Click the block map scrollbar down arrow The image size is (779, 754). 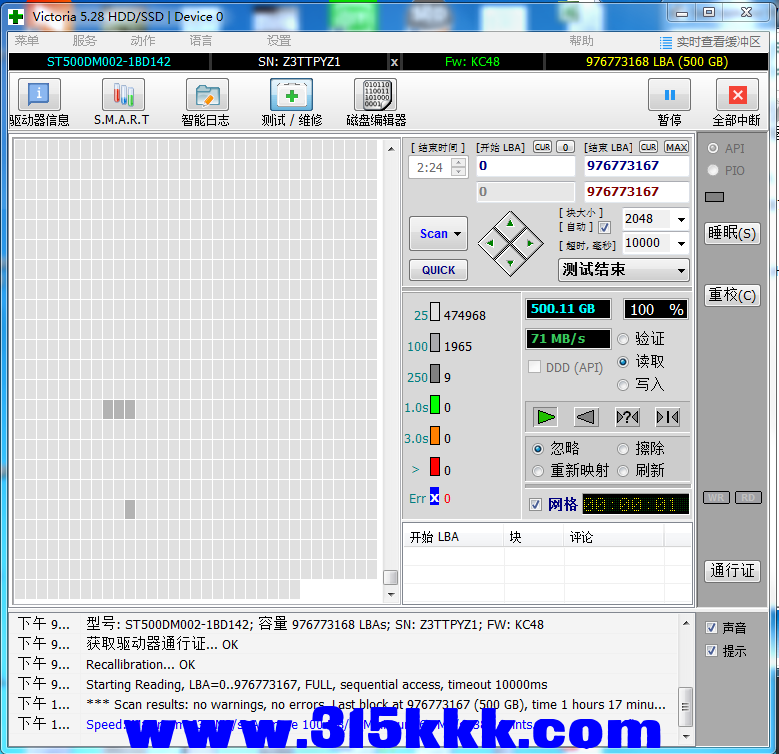(391, 595)
